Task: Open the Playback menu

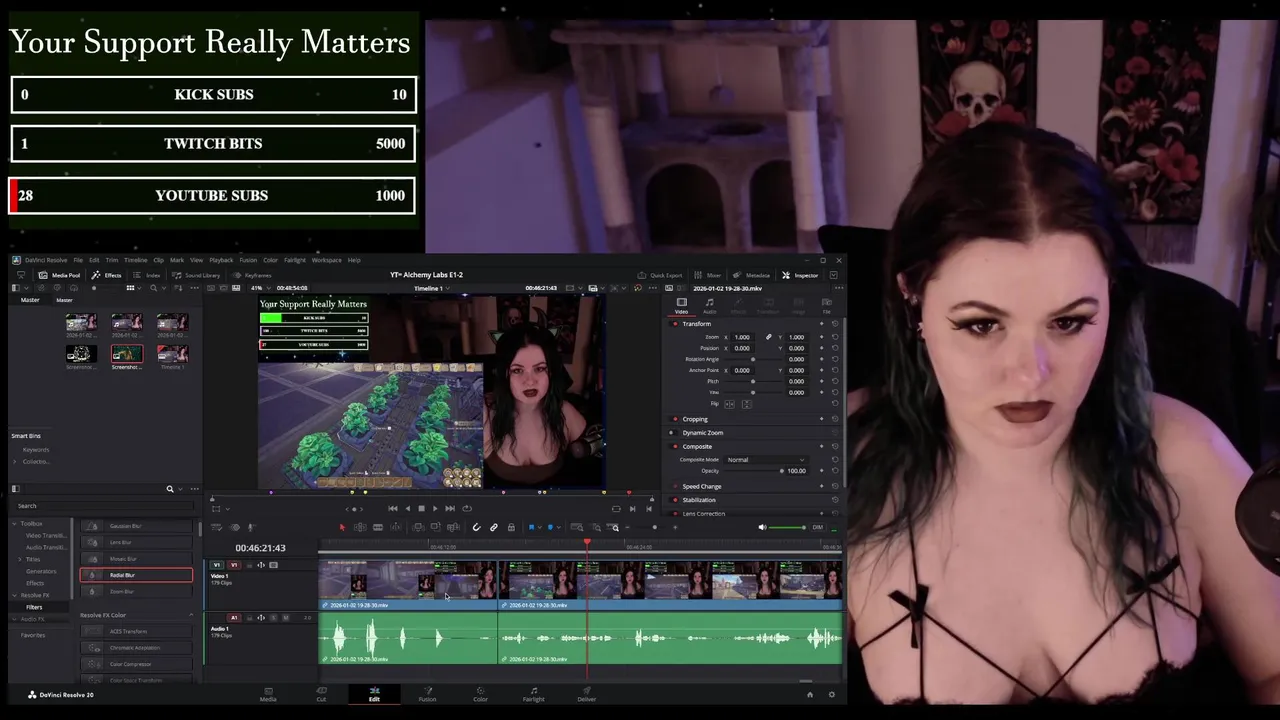Action: tap(221, 260)
